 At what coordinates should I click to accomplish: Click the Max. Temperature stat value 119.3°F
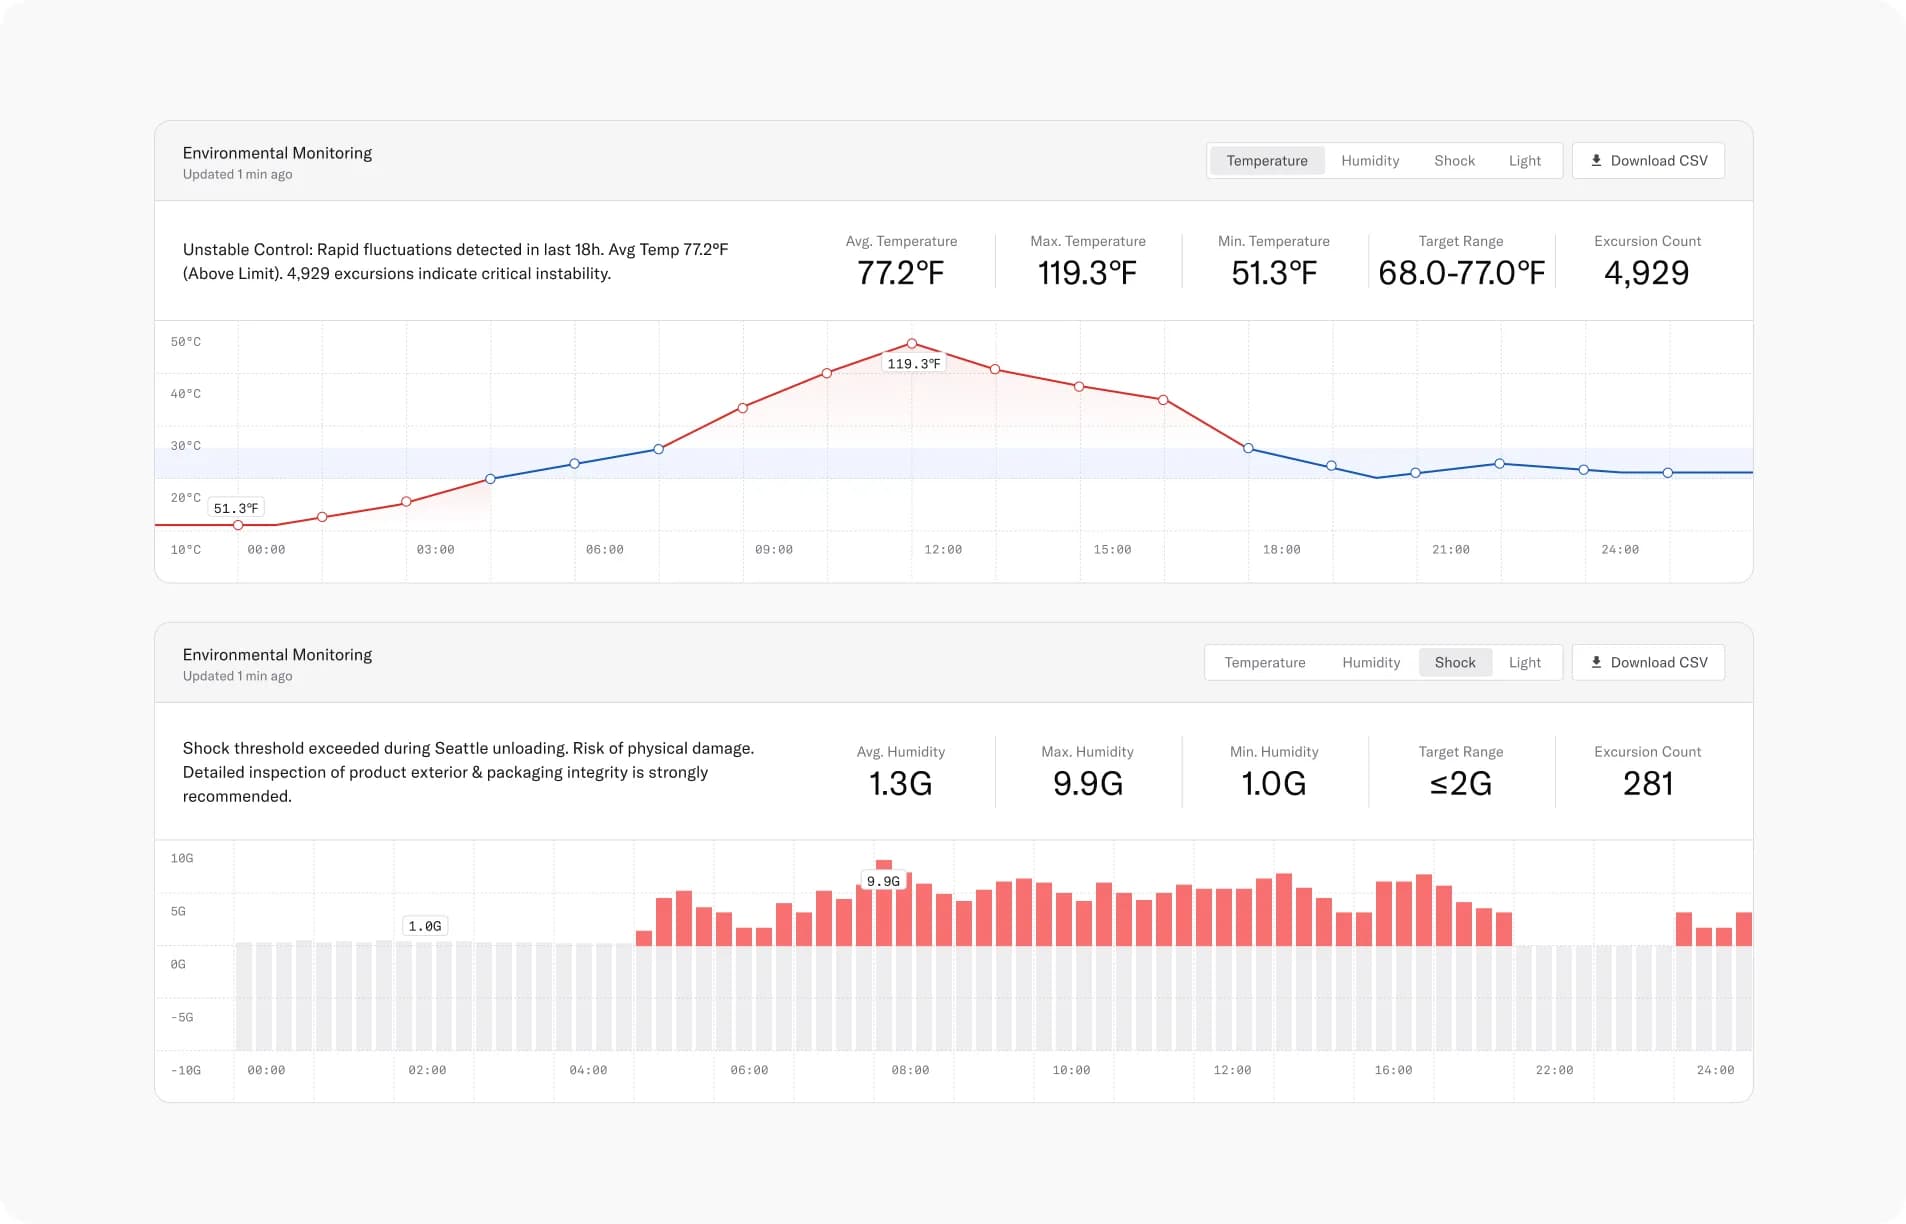tap(1088, 273)
